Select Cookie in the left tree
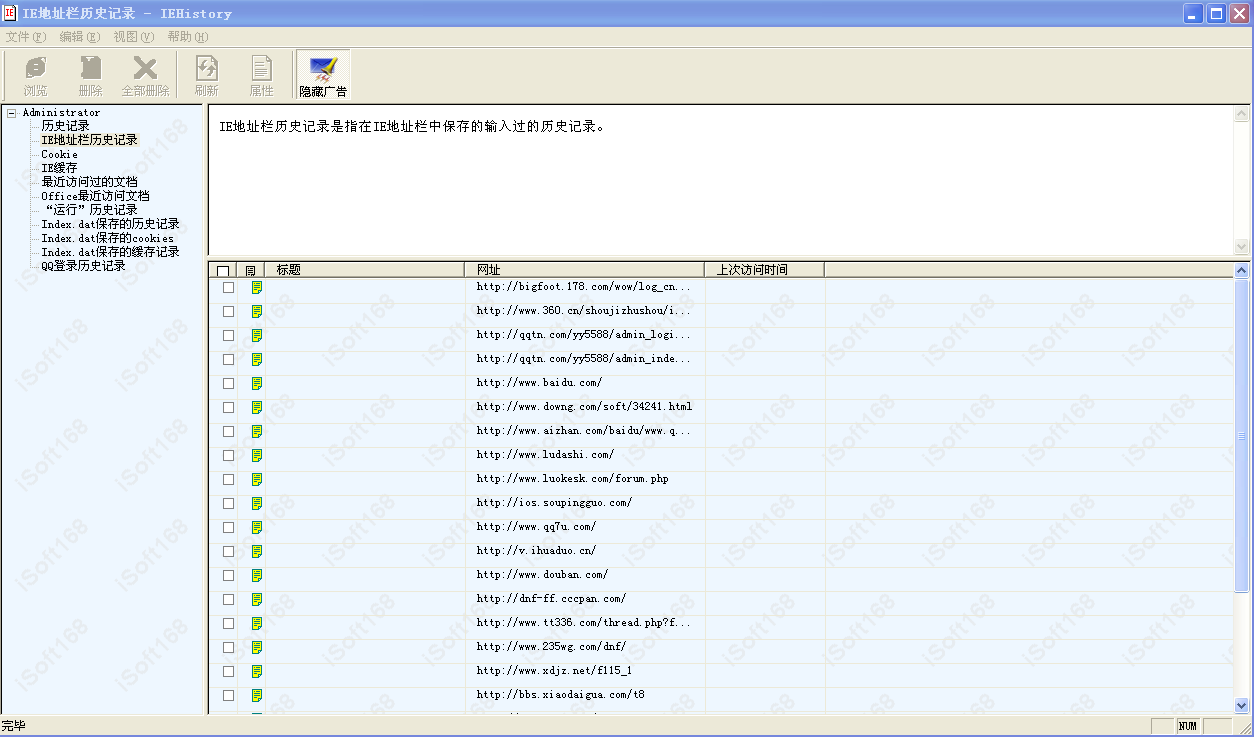The height and width of the screenshot is (737, 1254). pyautogui.click(x=59, y=155)
